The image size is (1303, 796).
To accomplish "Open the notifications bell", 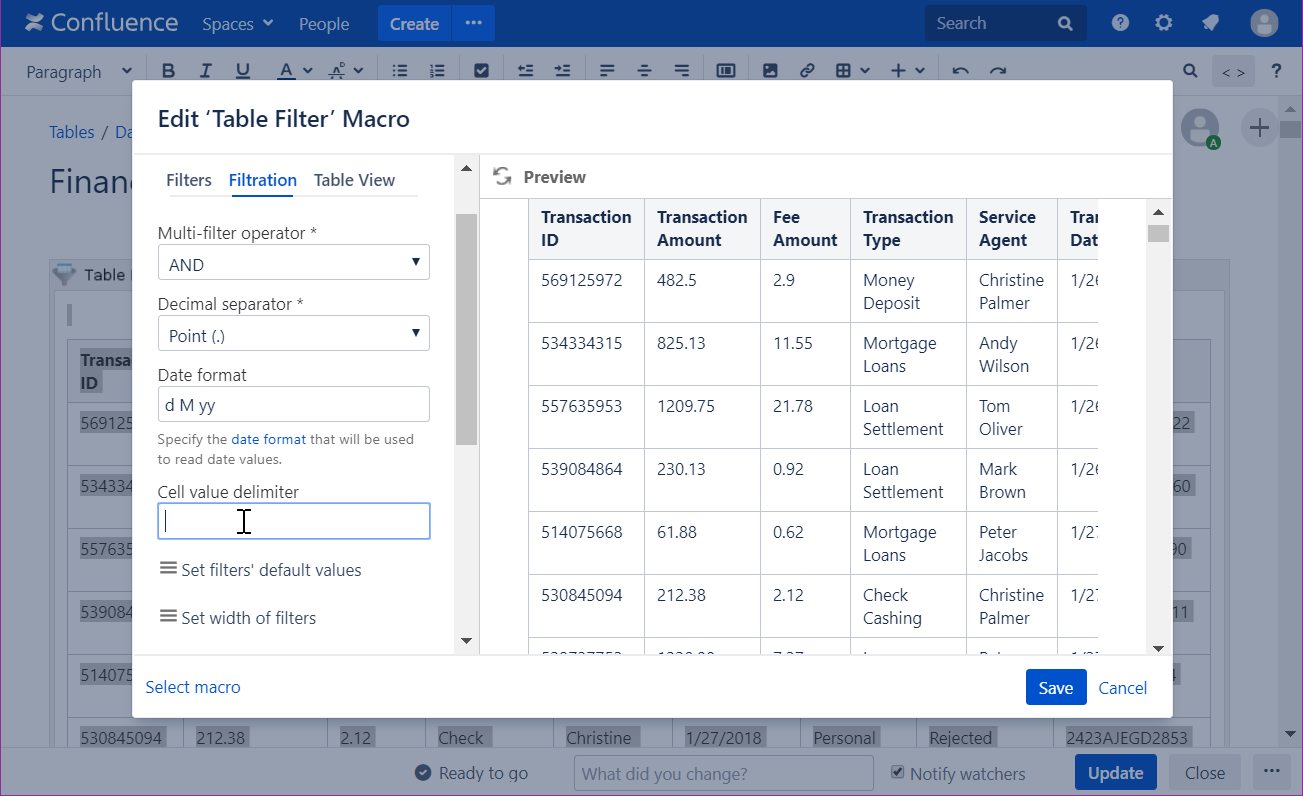I will click(x=1210, y=22).
